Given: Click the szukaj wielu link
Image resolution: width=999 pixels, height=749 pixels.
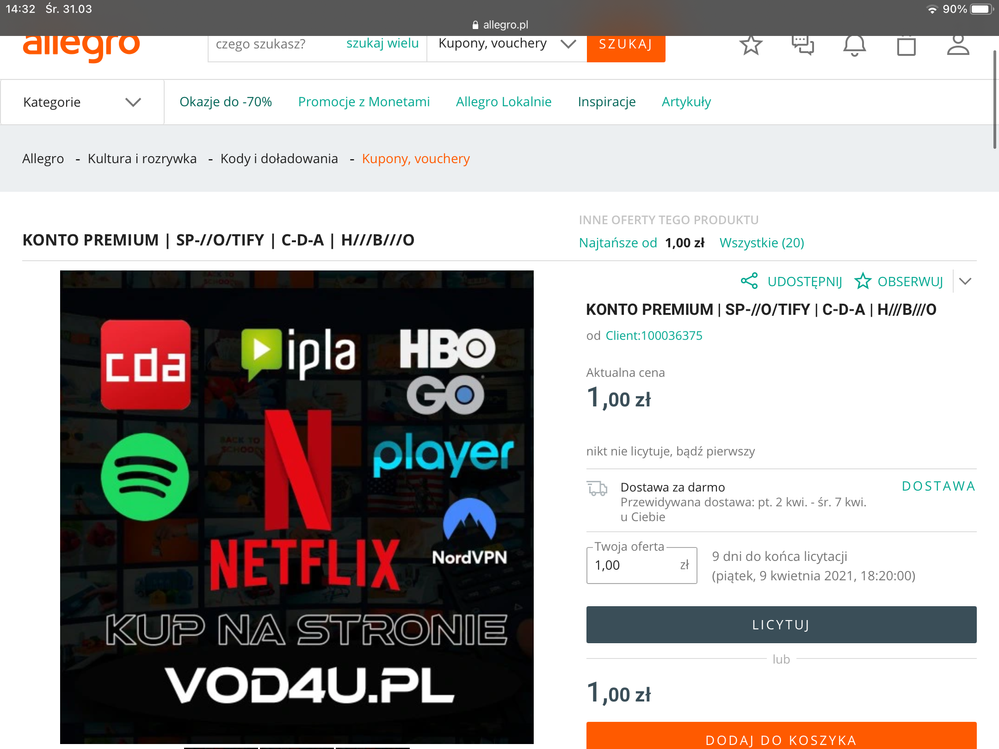Looking at the screenshot, I should [x=382, y=43].
